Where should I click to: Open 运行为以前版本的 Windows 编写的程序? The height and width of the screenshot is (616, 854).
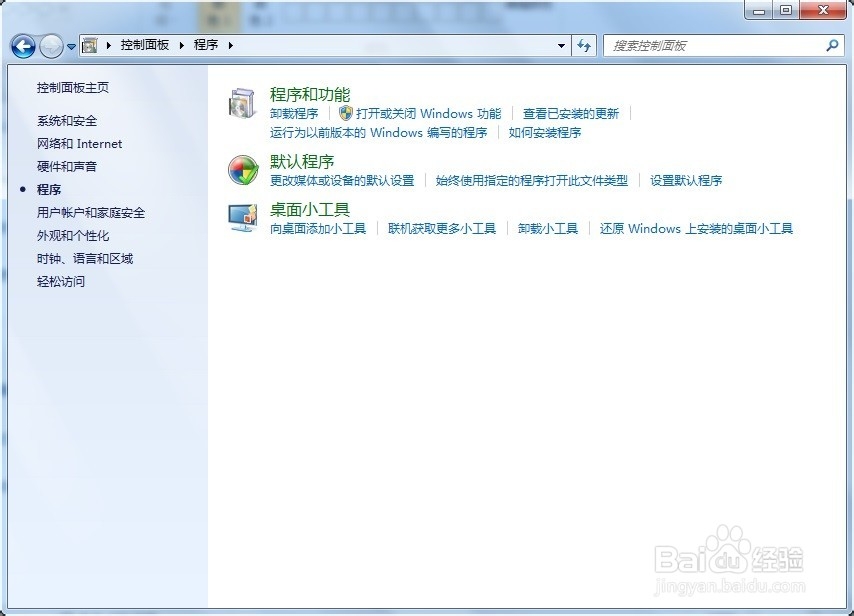pyautogui.click(x=379, y=133)
